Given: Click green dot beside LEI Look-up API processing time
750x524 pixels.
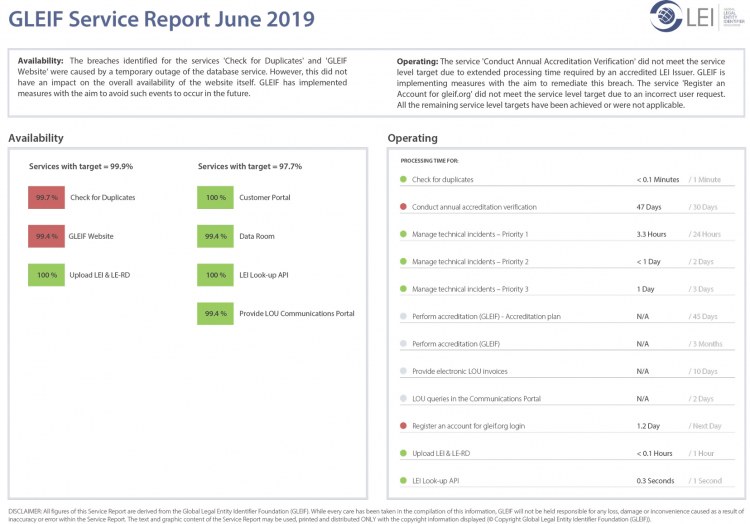Looking at the screenshot, I should 403,480.
